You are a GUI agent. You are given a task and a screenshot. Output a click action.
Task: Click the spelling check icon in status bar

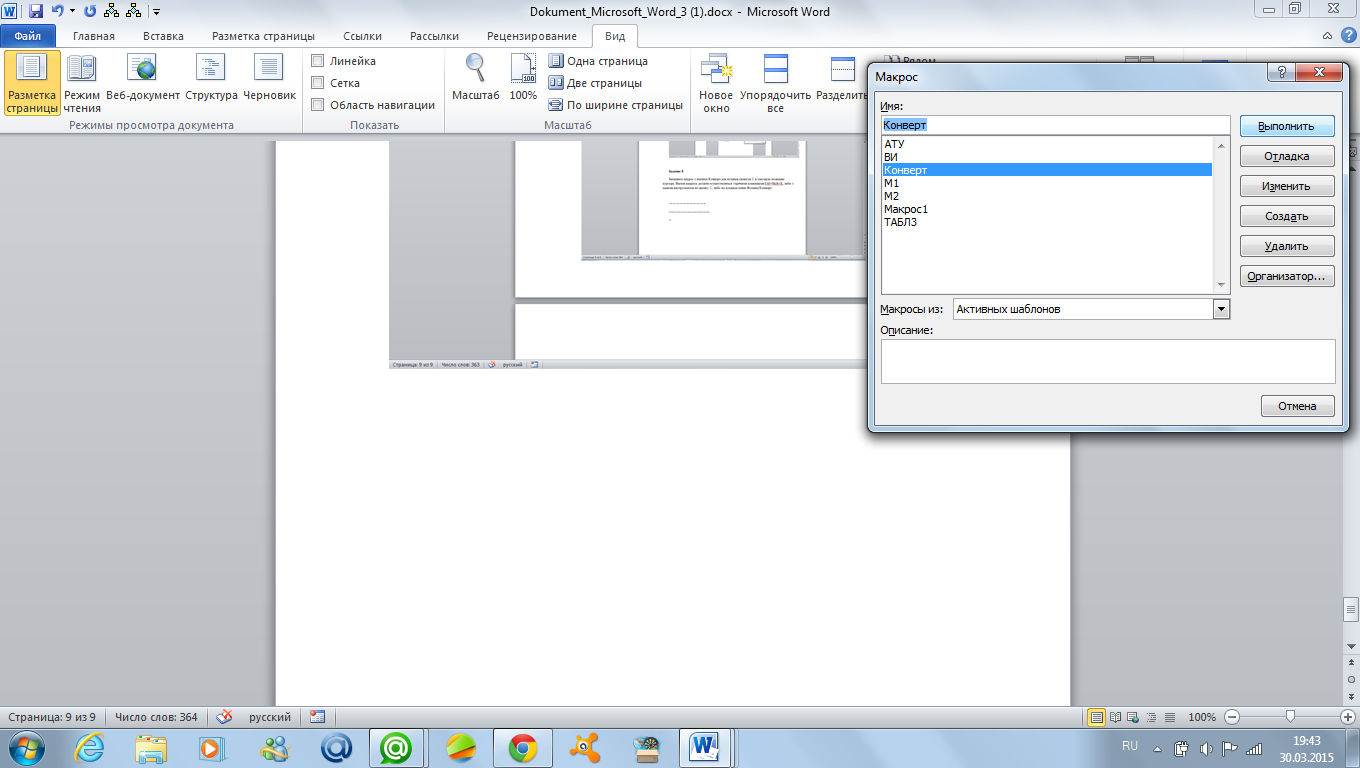(x=225, y=717)
